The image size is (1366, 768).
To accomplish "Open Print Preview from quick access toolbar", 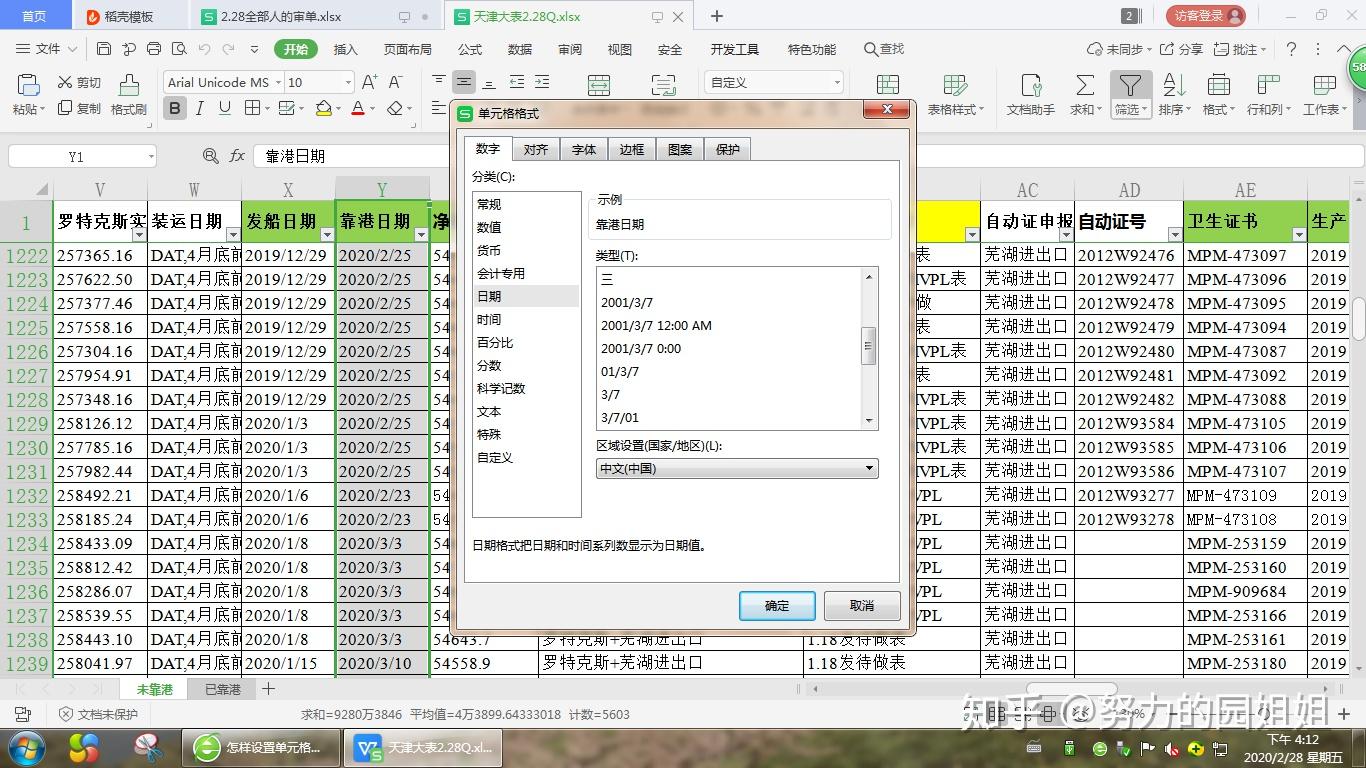I will pyautogui.click(x=178, y=49).
